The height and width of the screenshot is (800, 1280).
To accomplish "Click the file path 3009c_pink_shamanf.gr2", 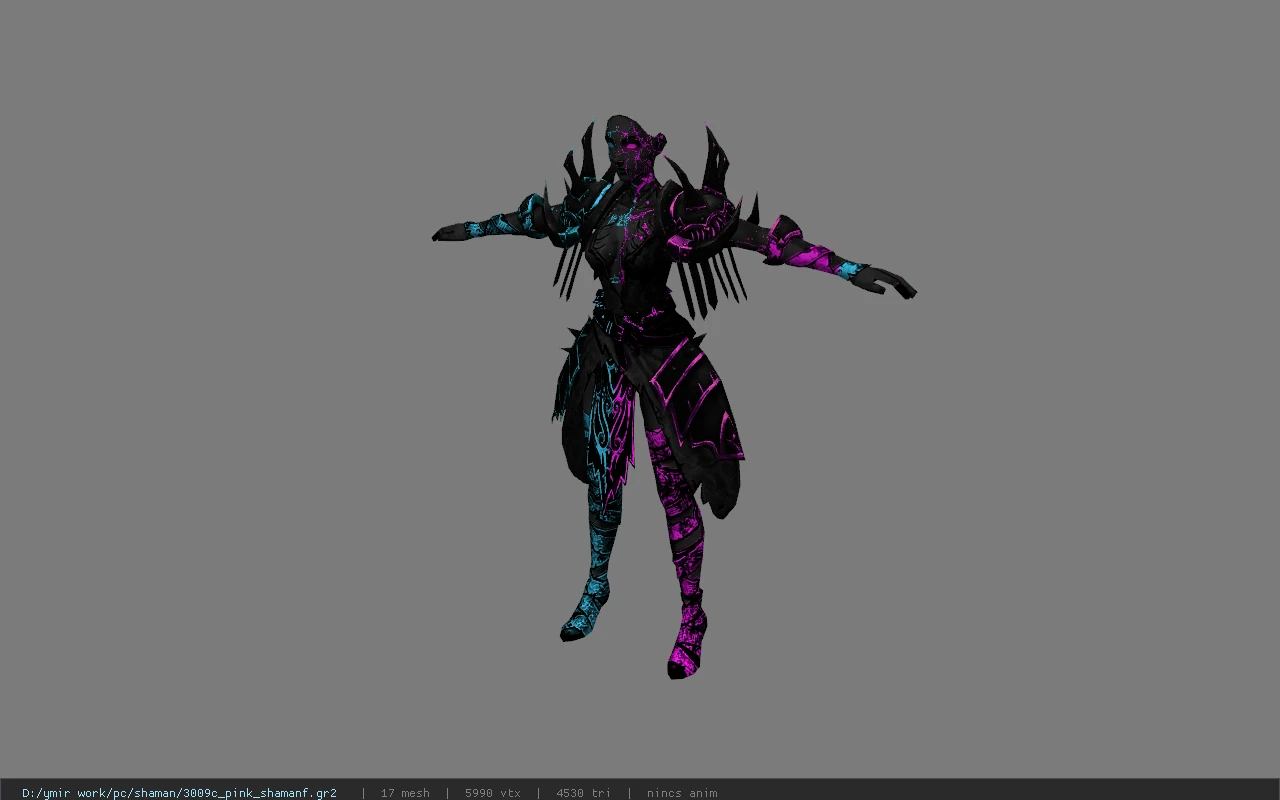I will pyautogui.click(x=179, y=793).
